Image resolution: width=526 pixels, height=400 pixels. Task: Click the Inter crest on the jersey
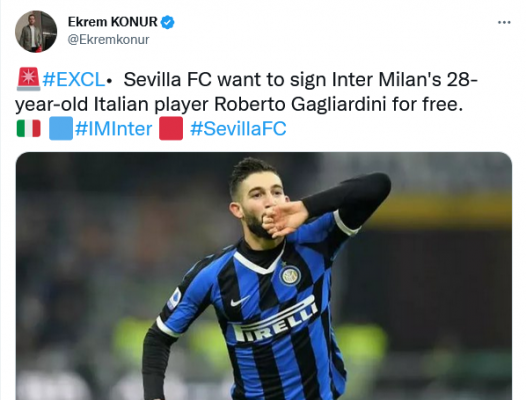290,276
